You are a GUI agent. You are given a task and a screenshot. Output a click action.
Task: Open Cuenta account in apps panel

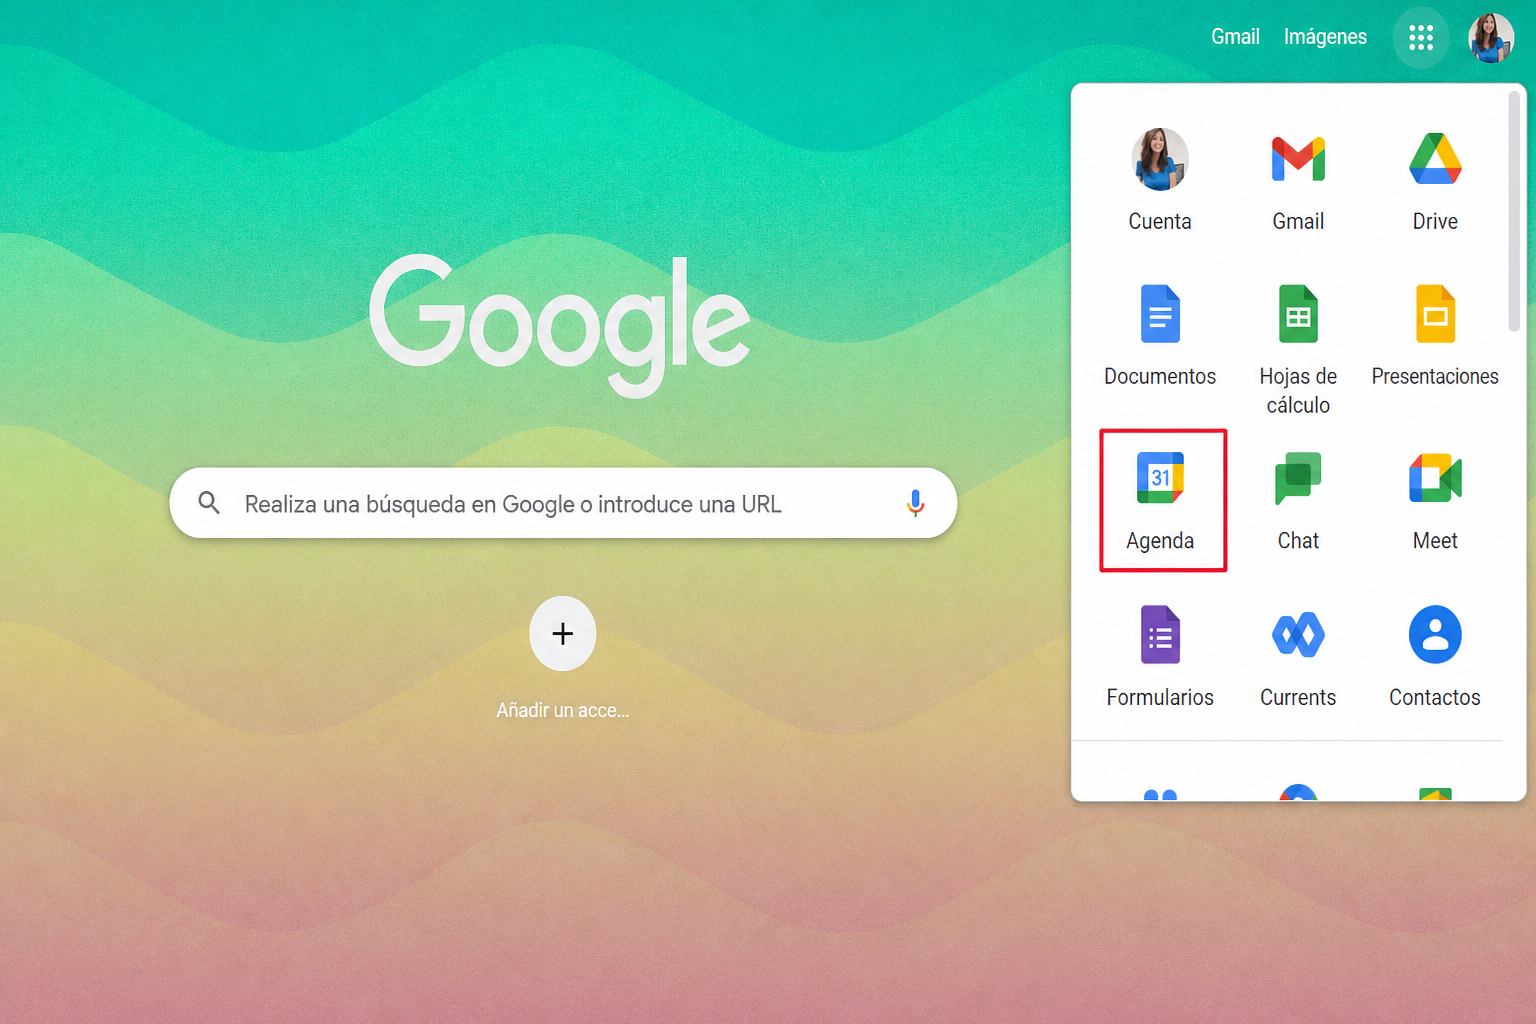point(1160,180)
